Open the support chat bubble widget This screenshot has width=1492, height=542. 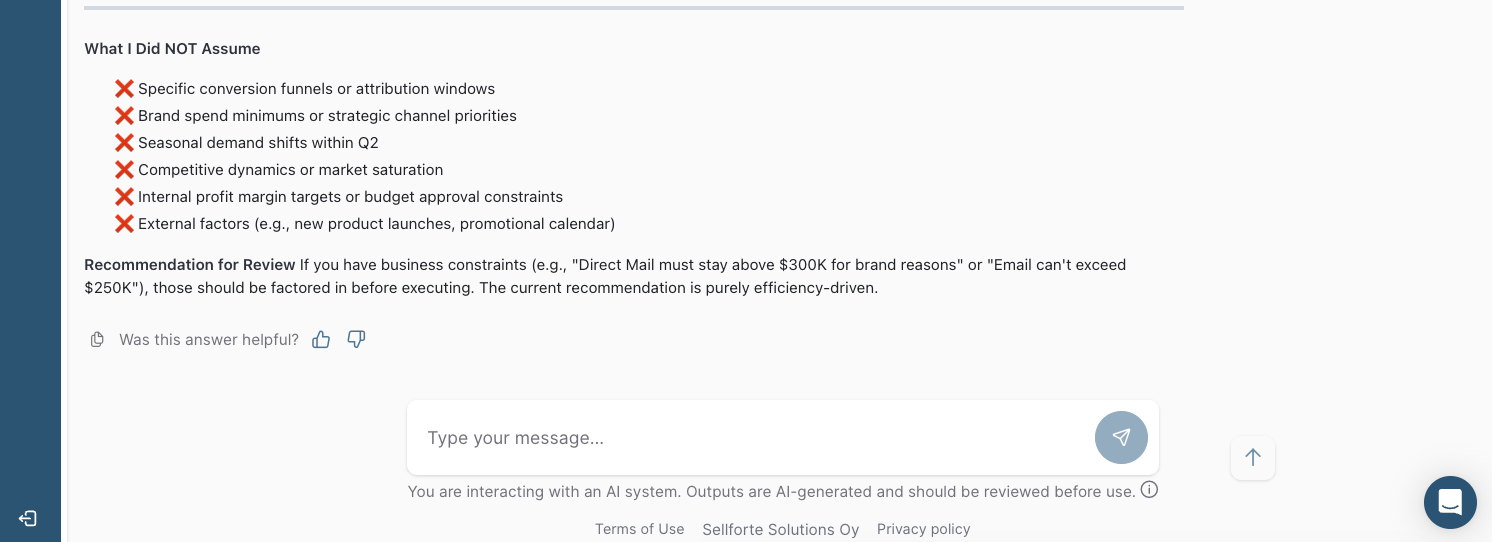[x=1450, y=502]
